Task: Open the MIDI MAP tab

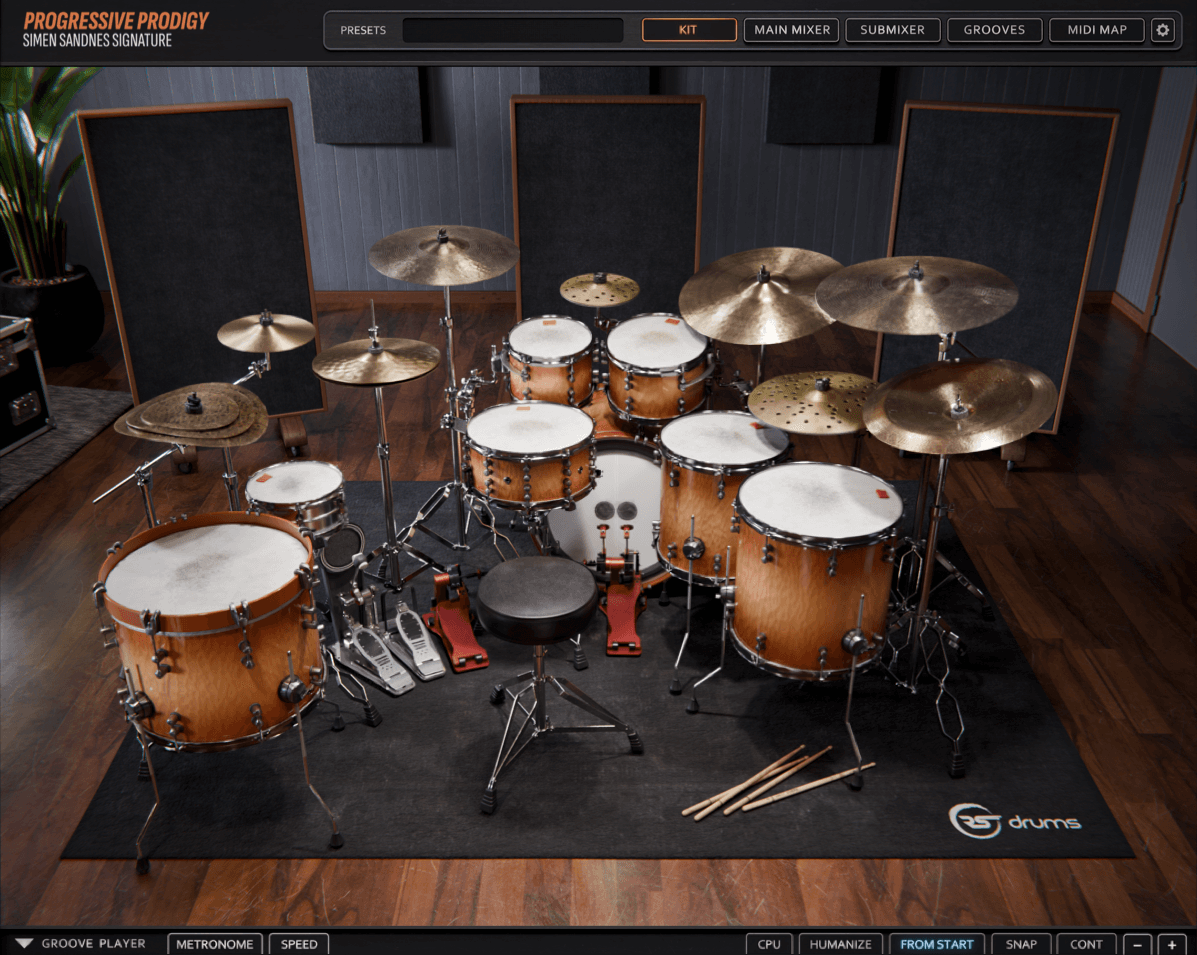Action: click(x=1096, y=30)
